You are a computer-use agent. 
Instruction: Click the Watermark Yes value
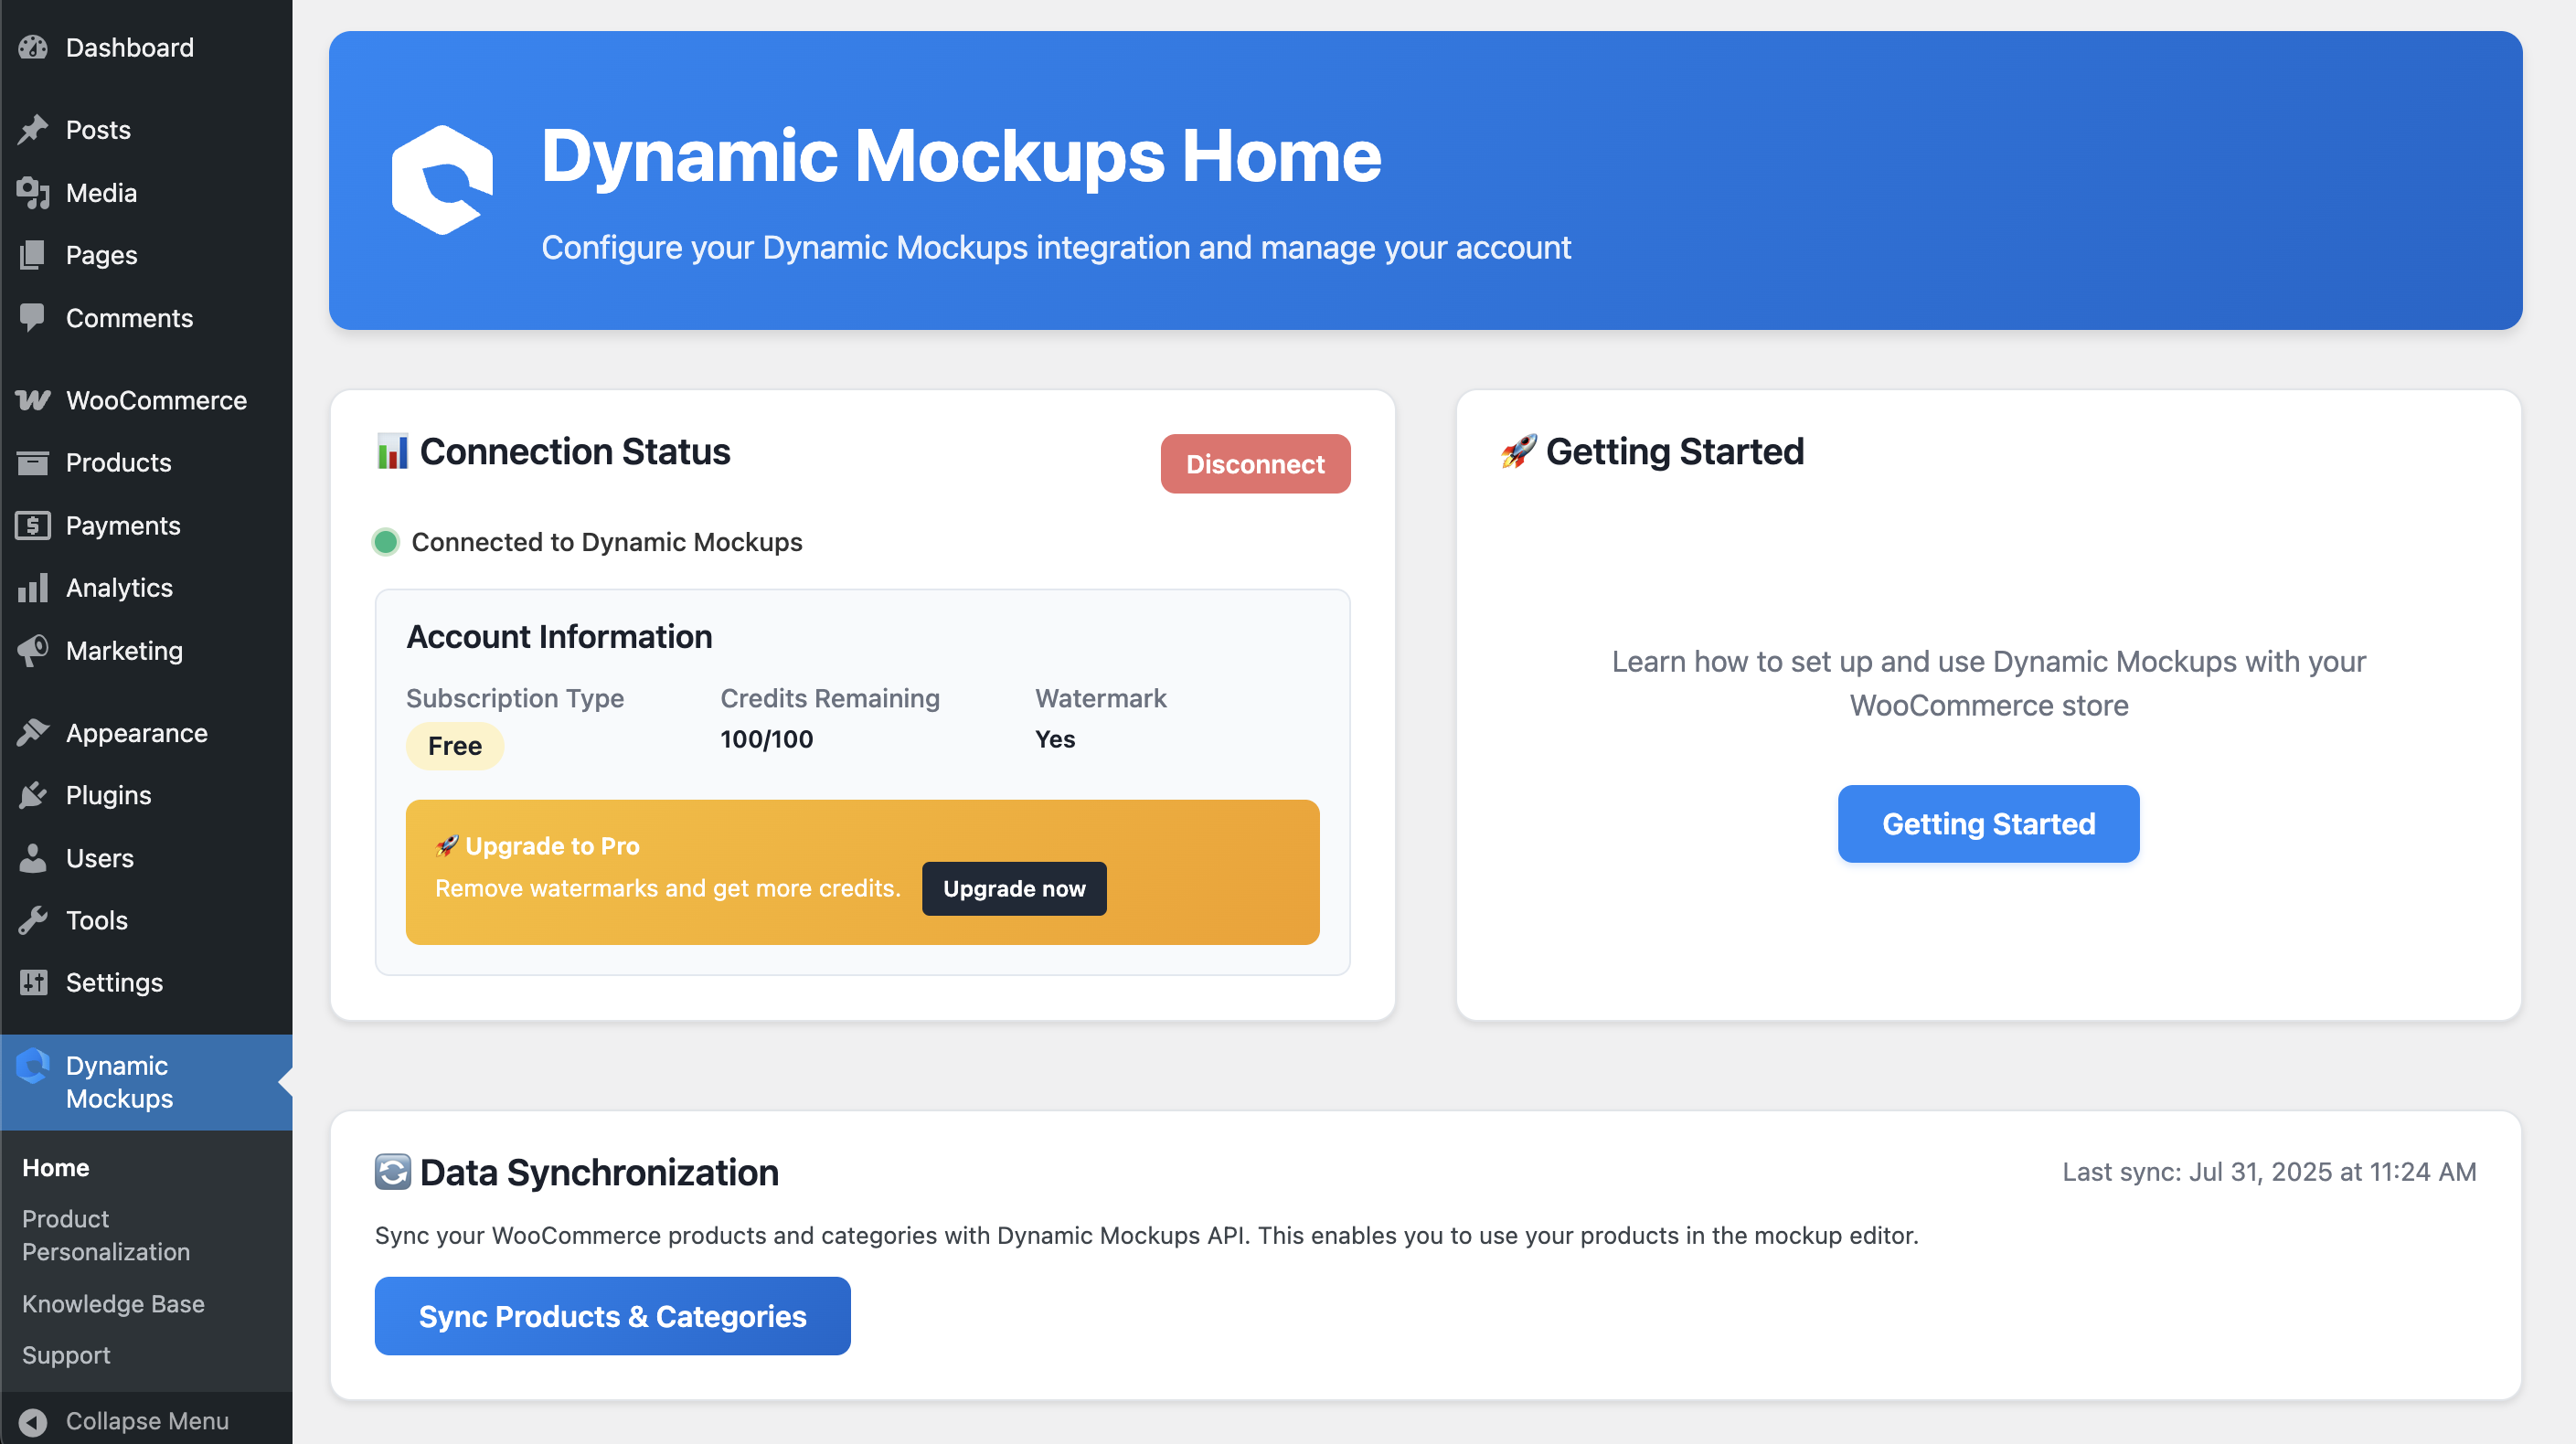(1055, 739)
